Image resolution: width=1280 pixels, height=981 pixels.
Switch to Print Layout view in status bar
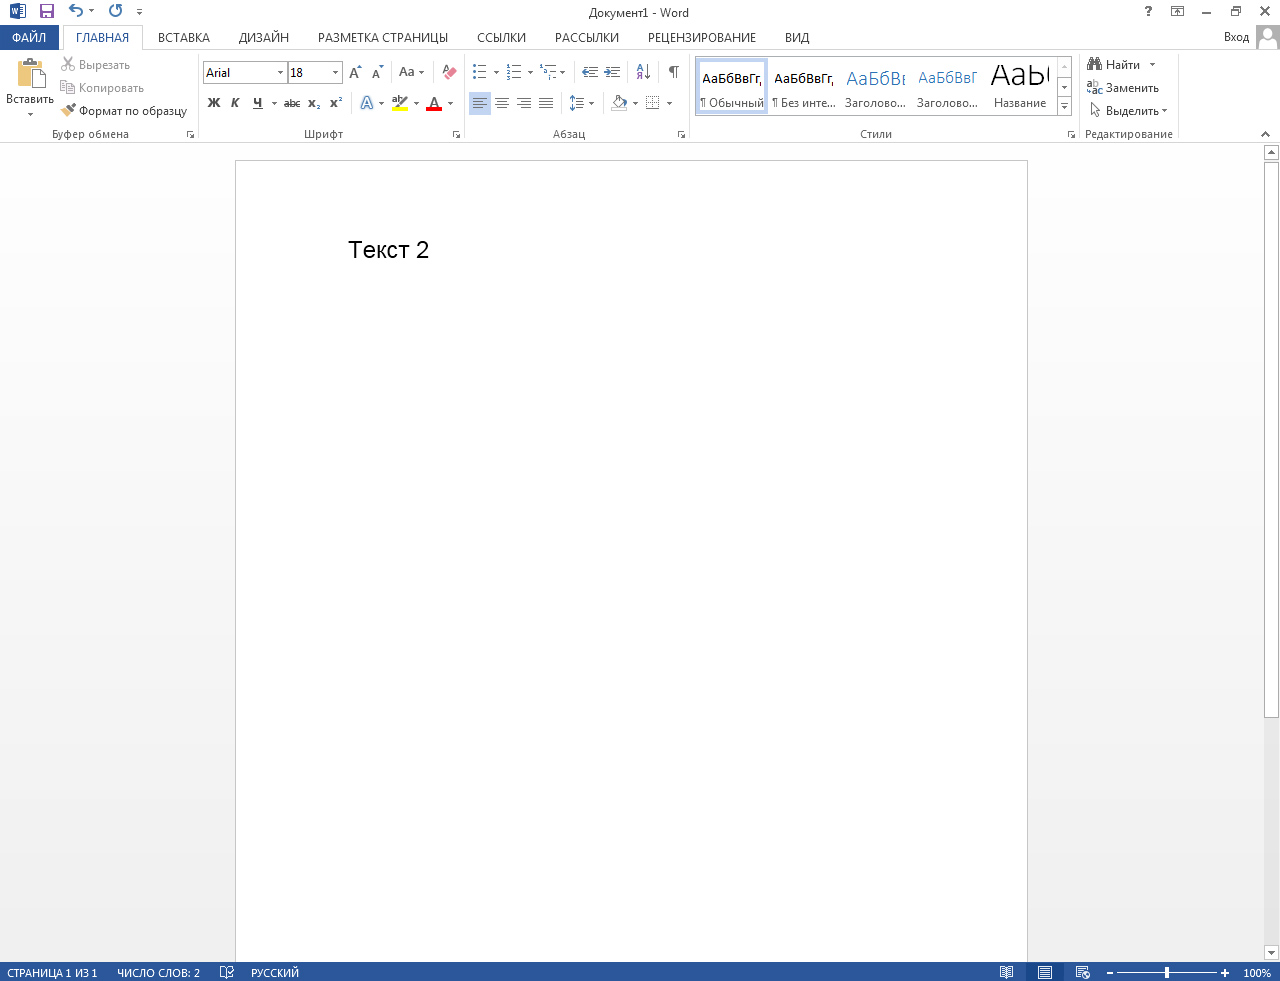(x=1045, y=972)
